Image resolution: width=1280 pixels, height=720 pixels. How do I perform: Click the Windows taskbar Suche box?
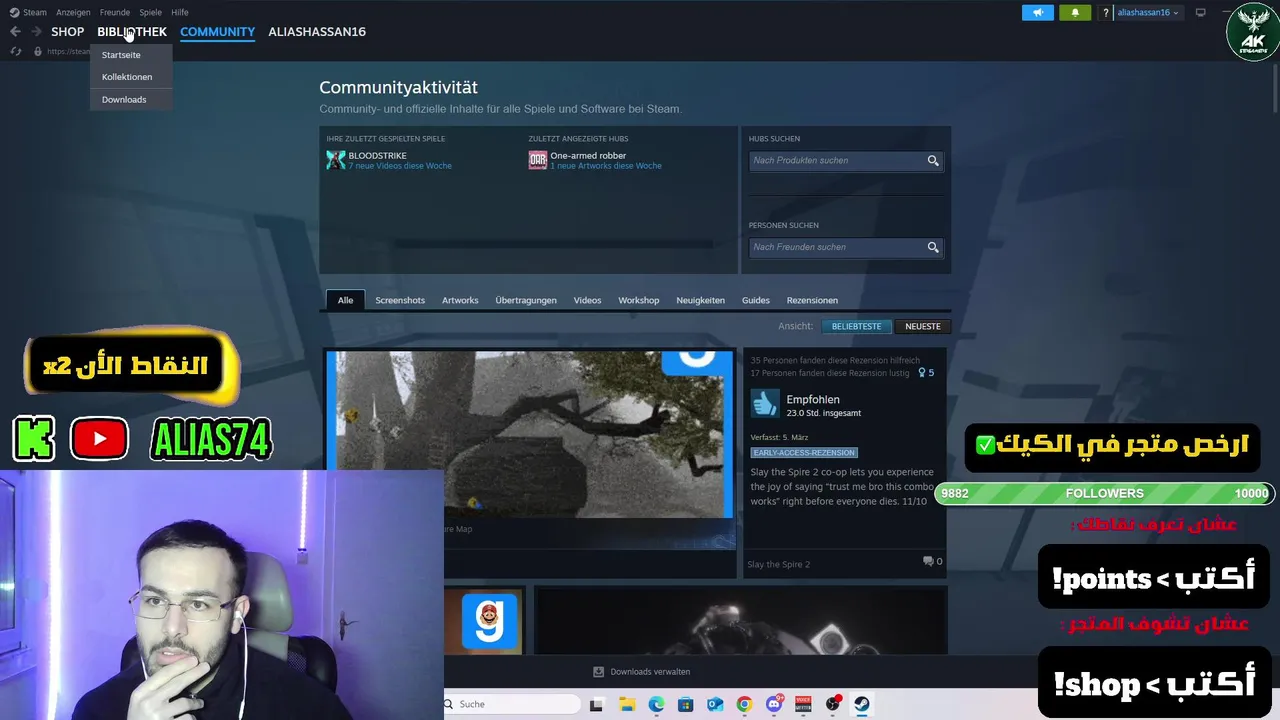(512, 704)
